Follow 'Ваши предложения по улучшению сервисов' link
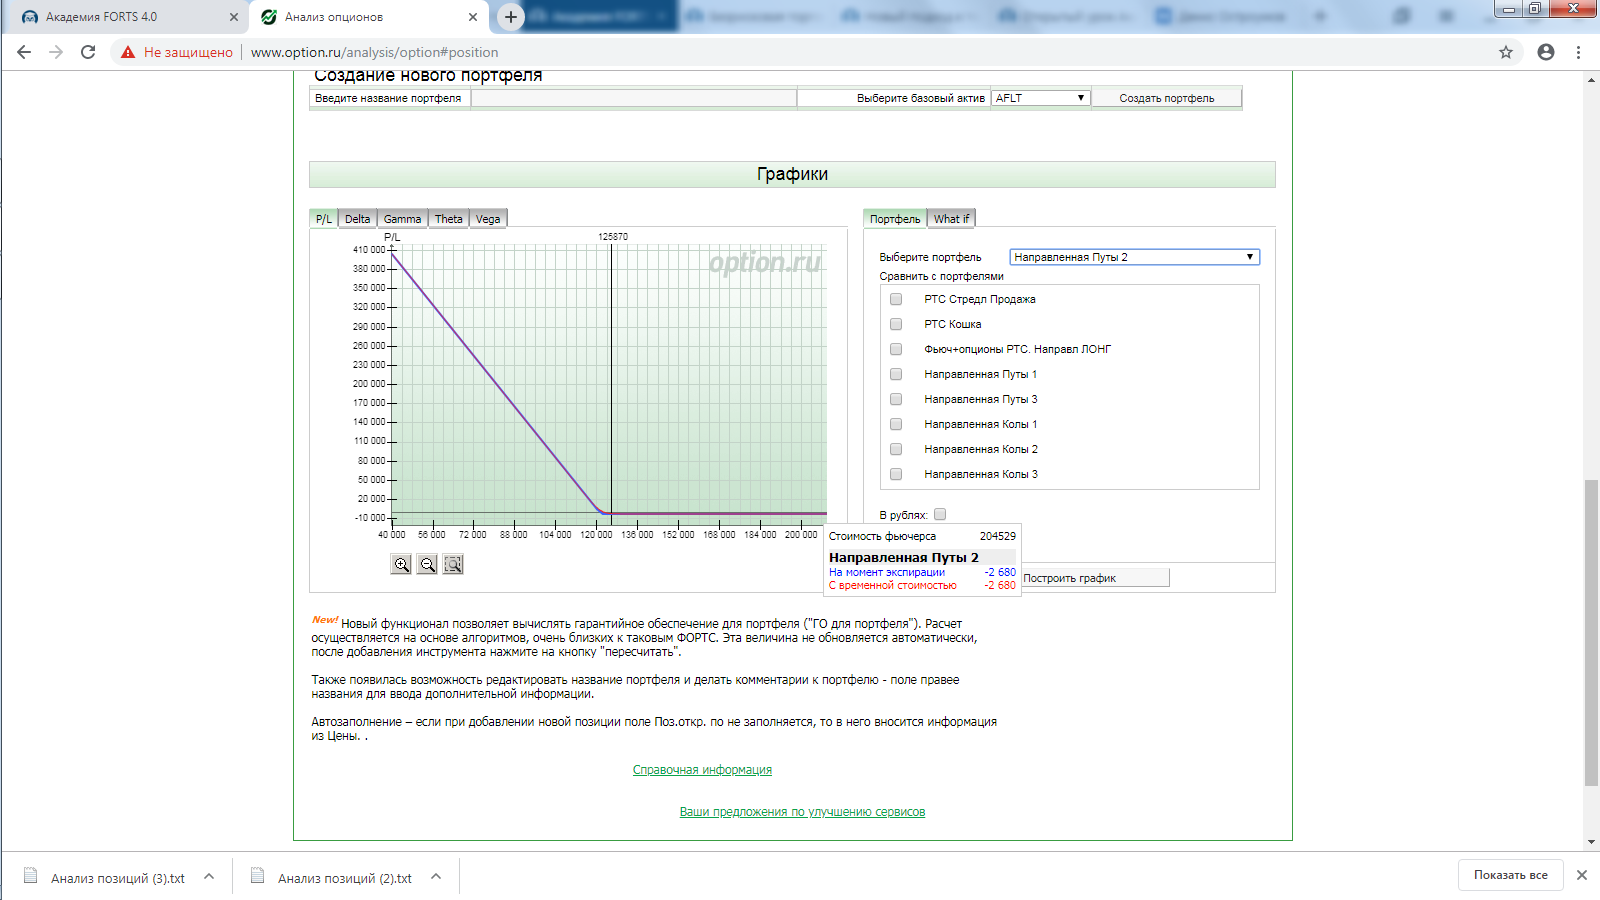Image resolution: width=1600 pixels, height=900 pixels. coord(802,812)
